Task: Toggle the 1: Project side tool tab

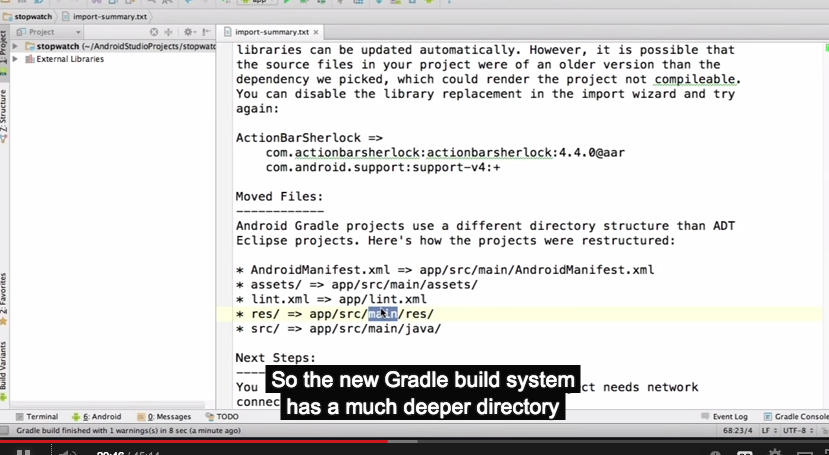Action: click(x=4, y=53)
